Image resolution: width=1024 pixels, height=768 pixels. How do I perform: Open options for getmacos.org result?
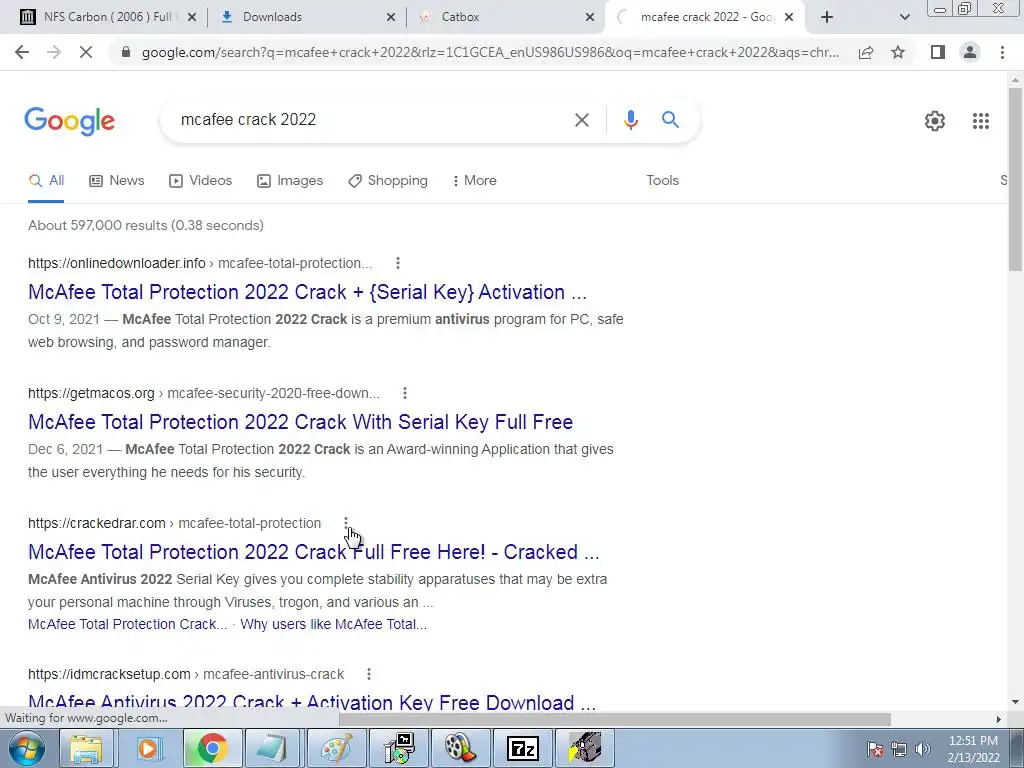point(405,393)
